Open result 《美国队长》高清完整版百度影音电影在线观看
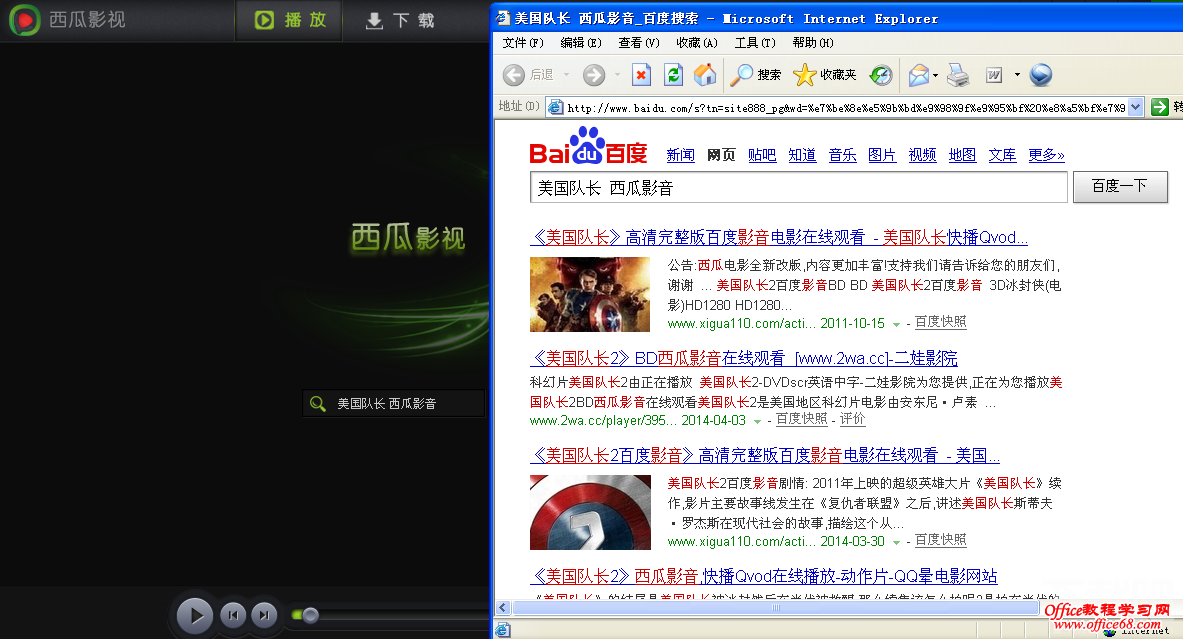 click(x=779, y=238)
